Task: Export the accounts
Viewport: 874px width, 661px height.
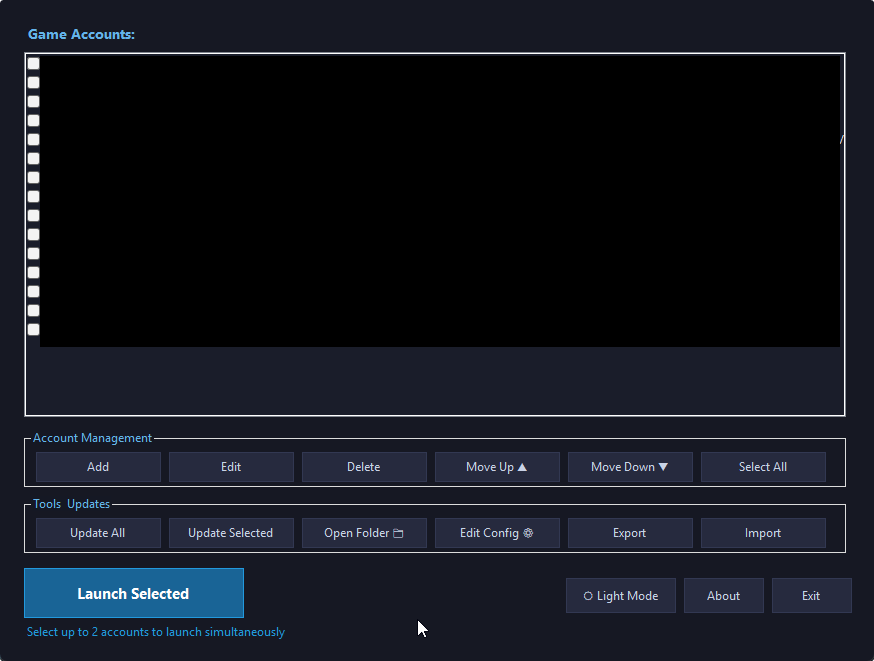Action: point(630,533)
